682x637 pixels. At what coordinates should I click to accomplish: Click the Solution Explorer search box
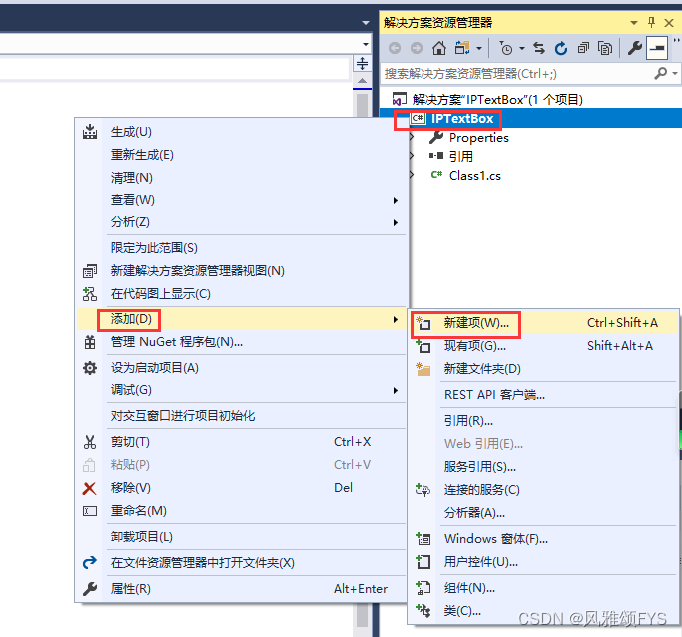[x=518, y=74]
